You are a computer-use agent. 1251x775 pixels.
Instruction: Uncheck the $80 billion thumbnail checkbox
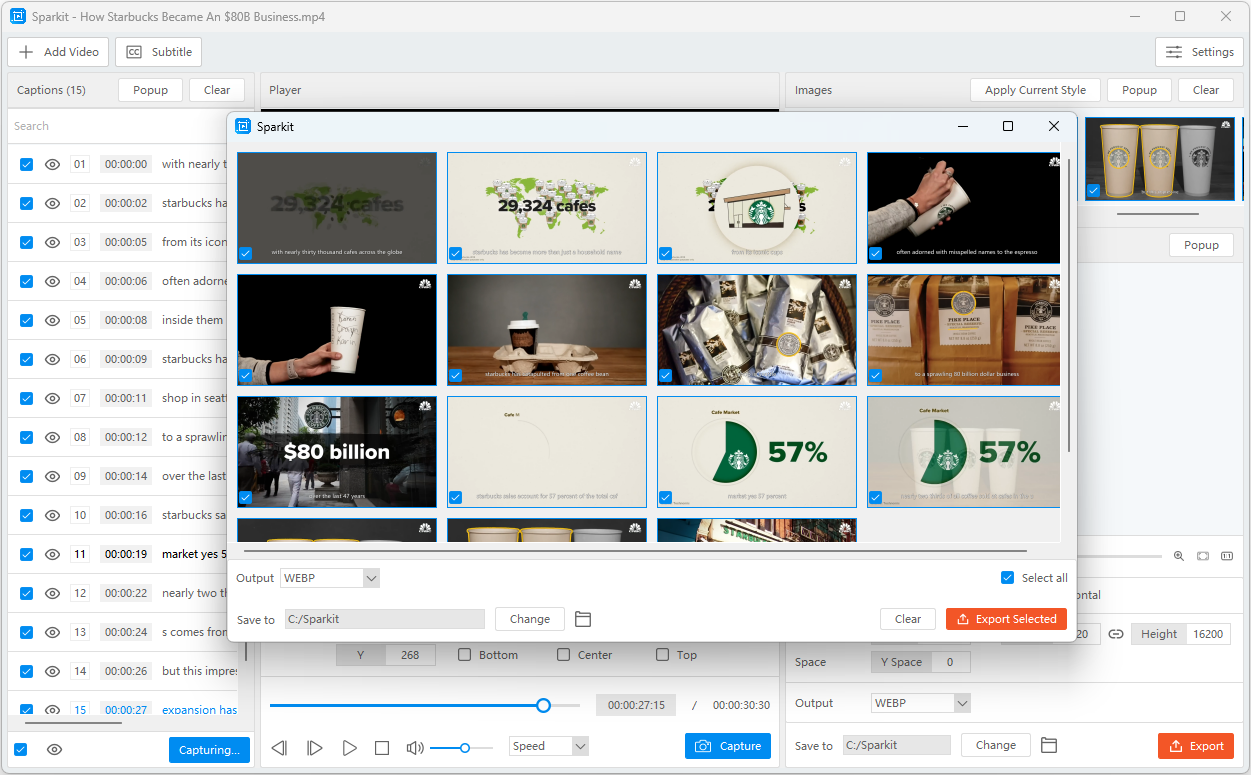coord(246,497)
